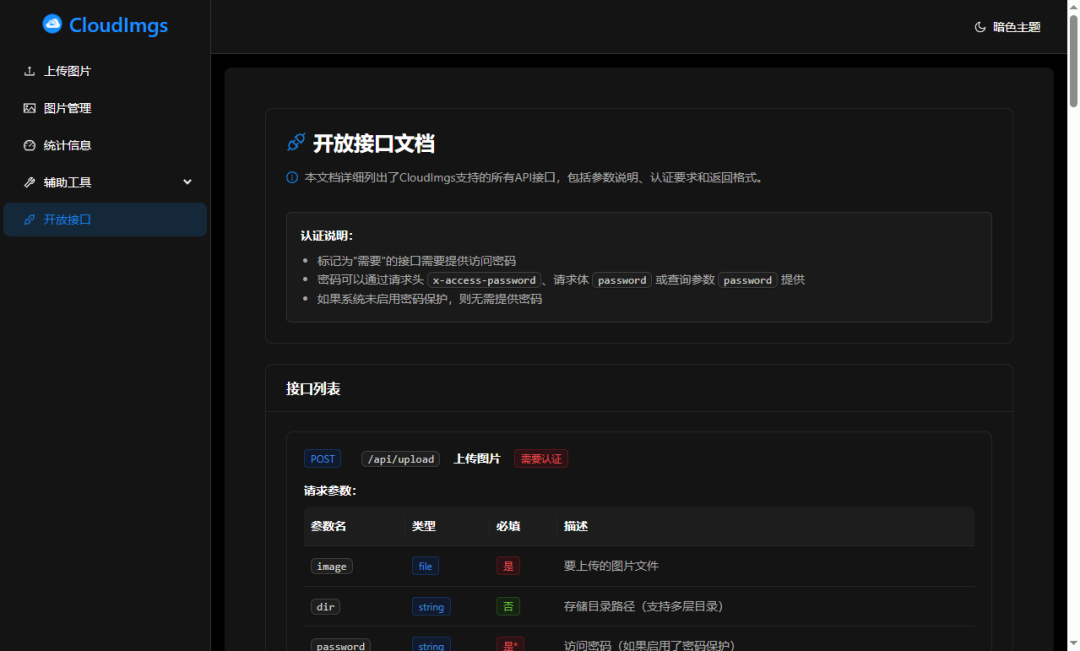Collapse the 辅助工具 section via its chevron

[187, 181]
